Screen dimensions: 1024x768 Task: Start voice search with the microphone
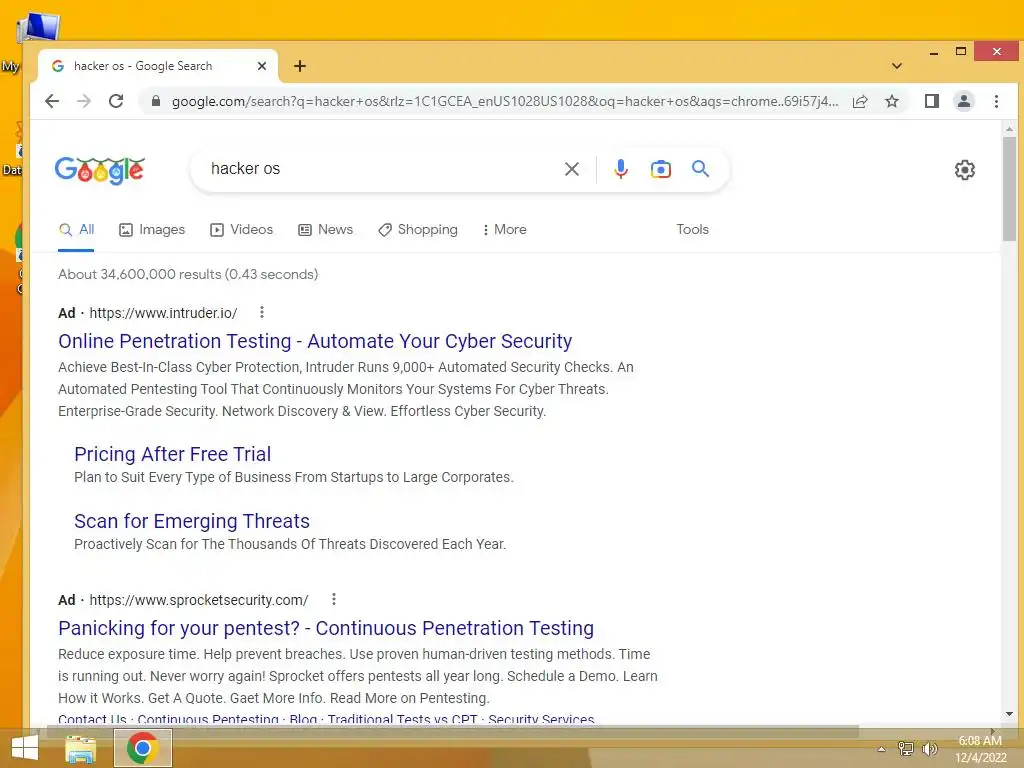point(621,169)
